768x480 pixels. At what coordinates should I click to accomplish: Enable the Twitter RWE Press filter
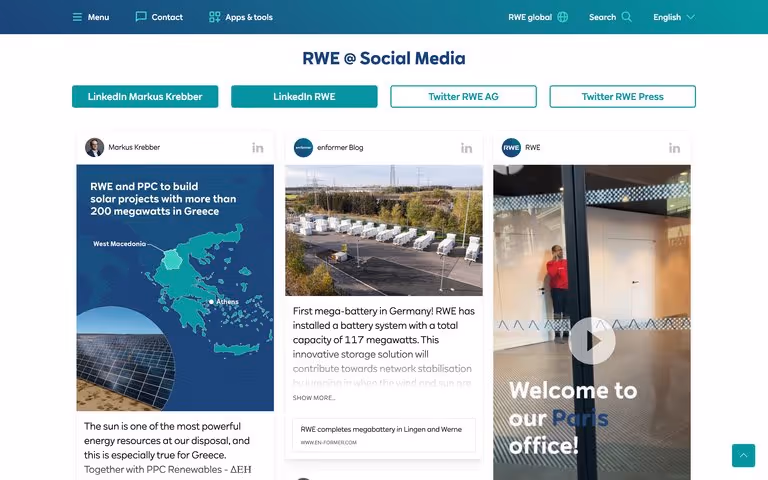point(623,96)
